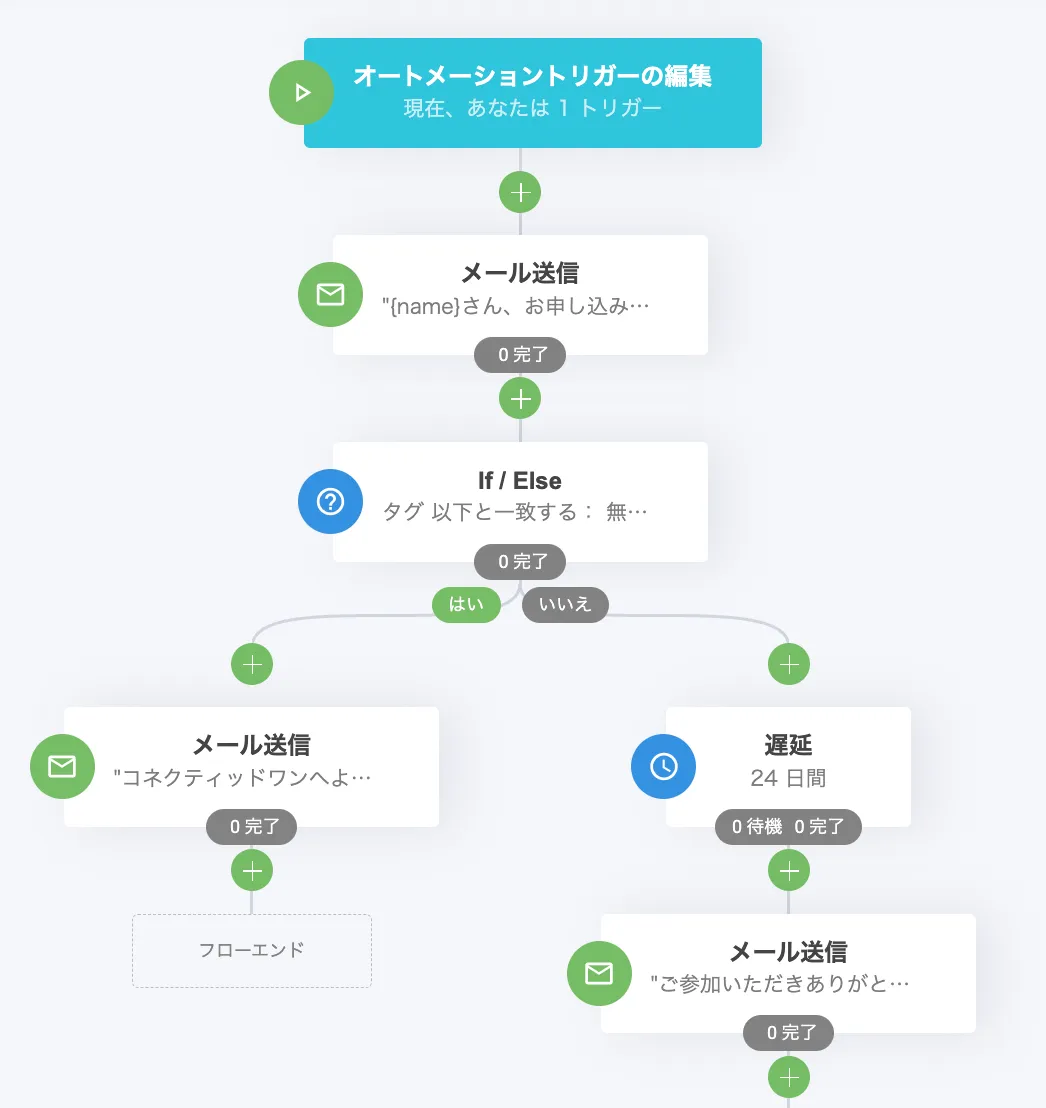This screenshot has width=1046, height=1108.
Task: Click envelope icon on "{name}さん" email step
Action: [330, 294]
